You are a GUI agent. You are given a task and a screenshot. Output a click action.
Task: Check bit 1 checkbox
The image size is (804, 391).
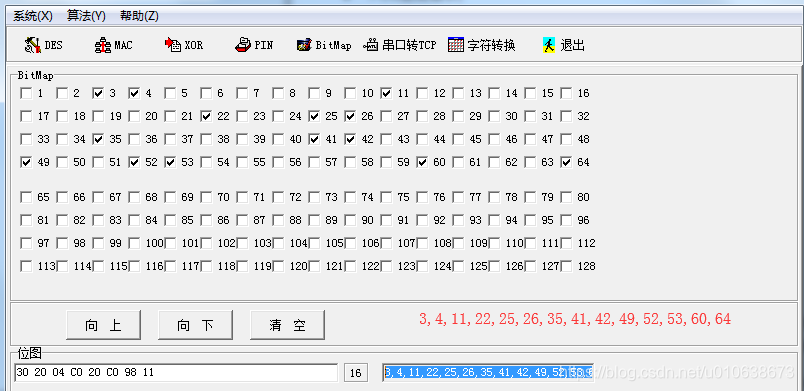26,93
